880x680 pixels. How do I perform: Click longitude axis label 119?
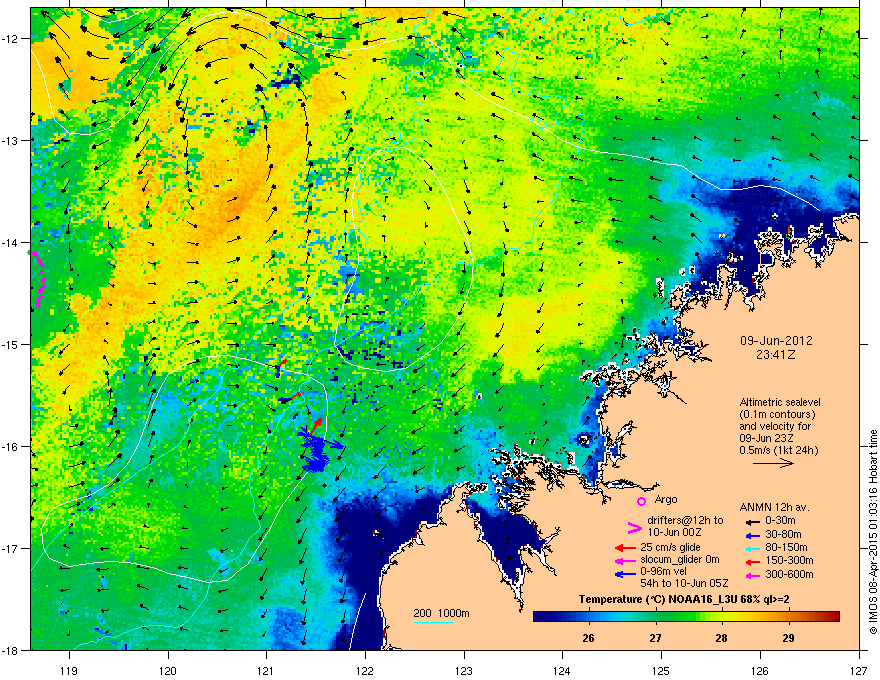click(x=69, y=670)
